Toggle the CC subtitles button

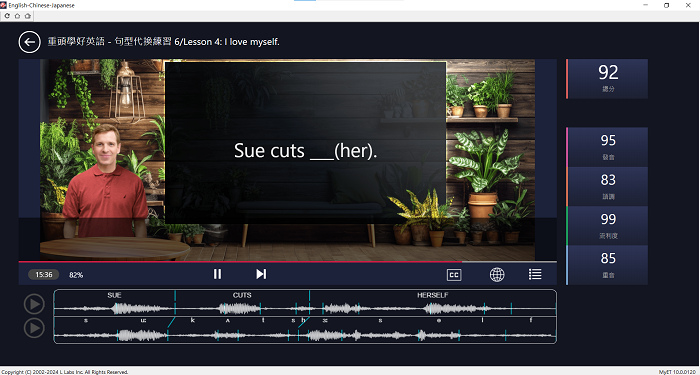454,275
